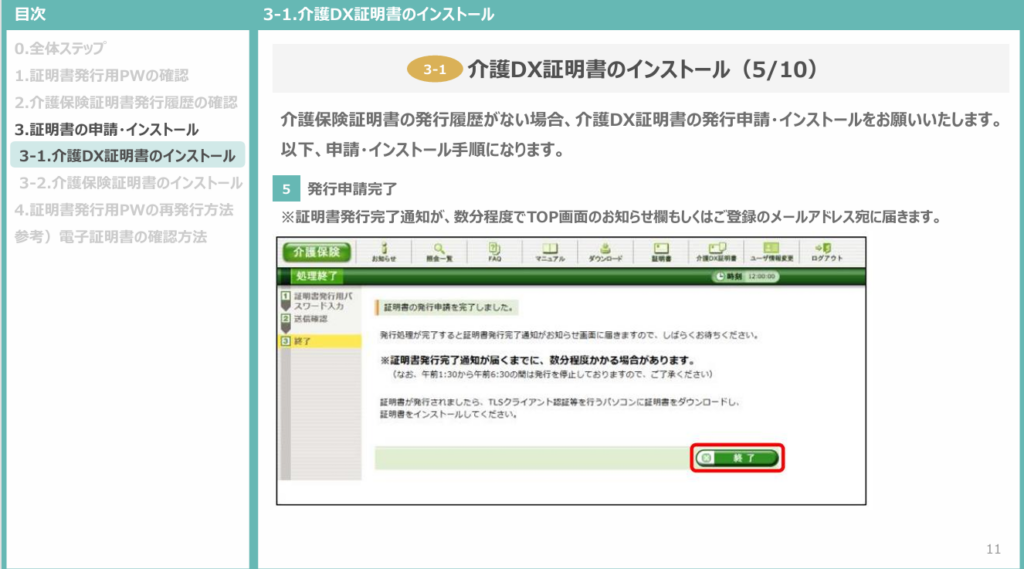Viewport: 1024px width, 569px height.
Task: Click the orange 3-1 badge in the slide title
Action: tap(434, 69)
